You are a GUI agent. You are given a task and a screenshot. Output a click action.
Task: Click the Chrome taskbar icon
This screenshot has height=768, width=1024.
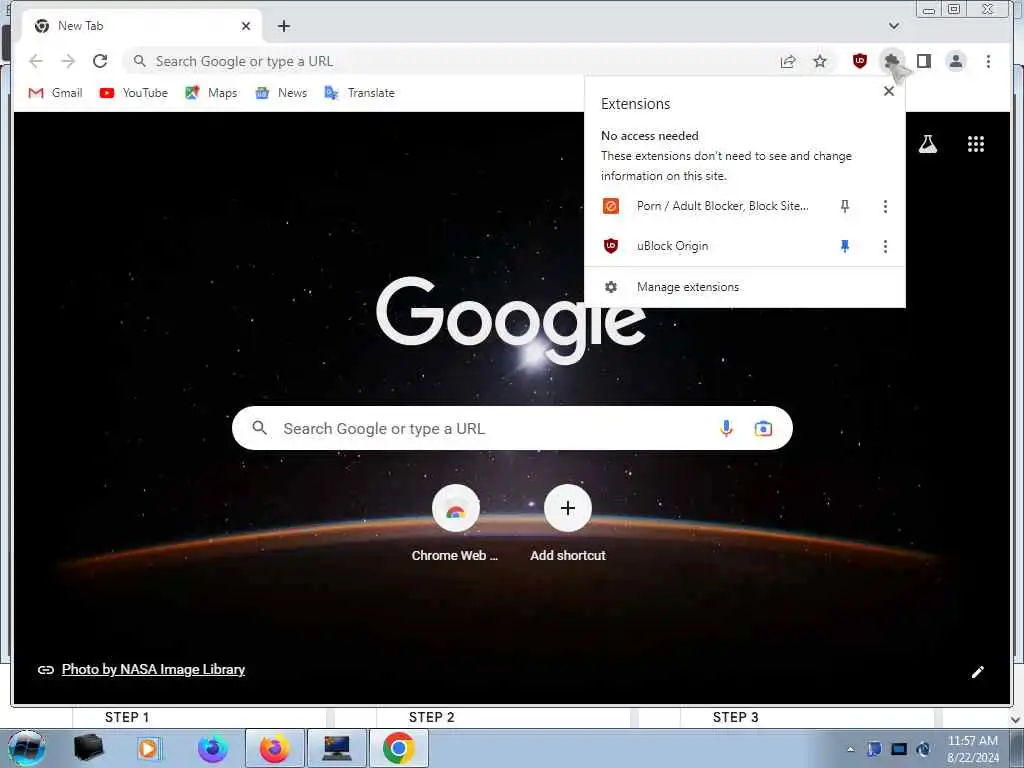click(x=398, y=748)
